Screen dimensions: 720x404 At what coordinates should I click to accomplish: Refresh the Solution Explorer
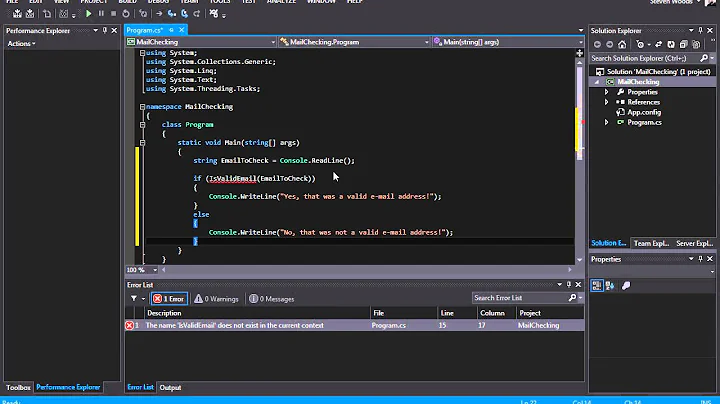click(671, 45)
